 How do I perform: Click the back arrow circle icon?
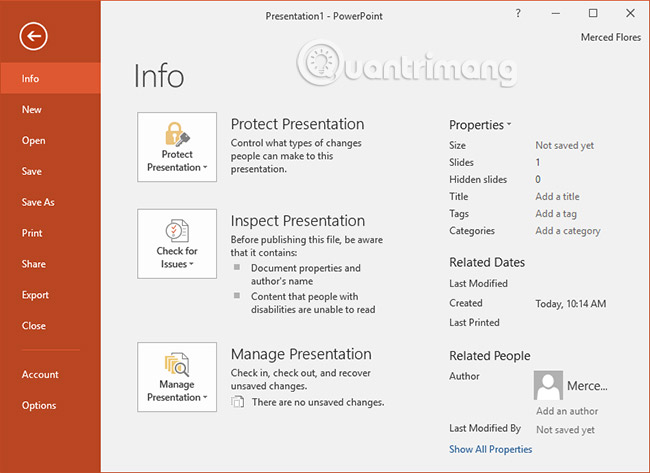click(33, 36)
